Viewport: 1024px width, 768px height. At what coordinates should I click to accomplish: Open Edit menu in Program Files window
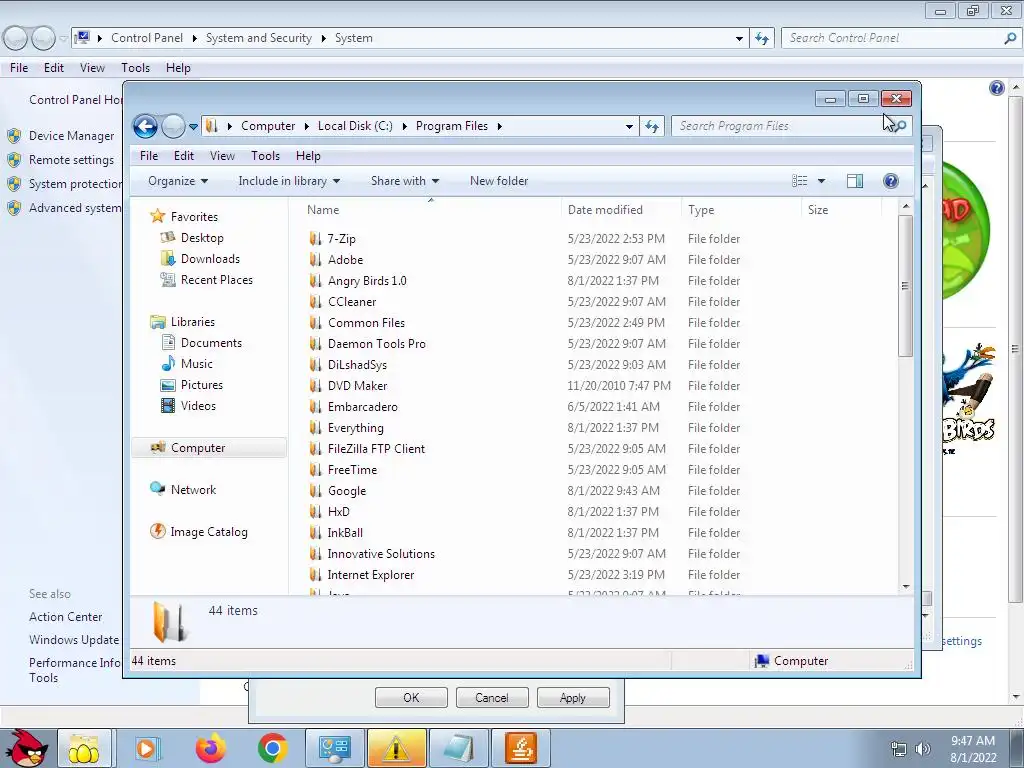click(x=184, y=155)
